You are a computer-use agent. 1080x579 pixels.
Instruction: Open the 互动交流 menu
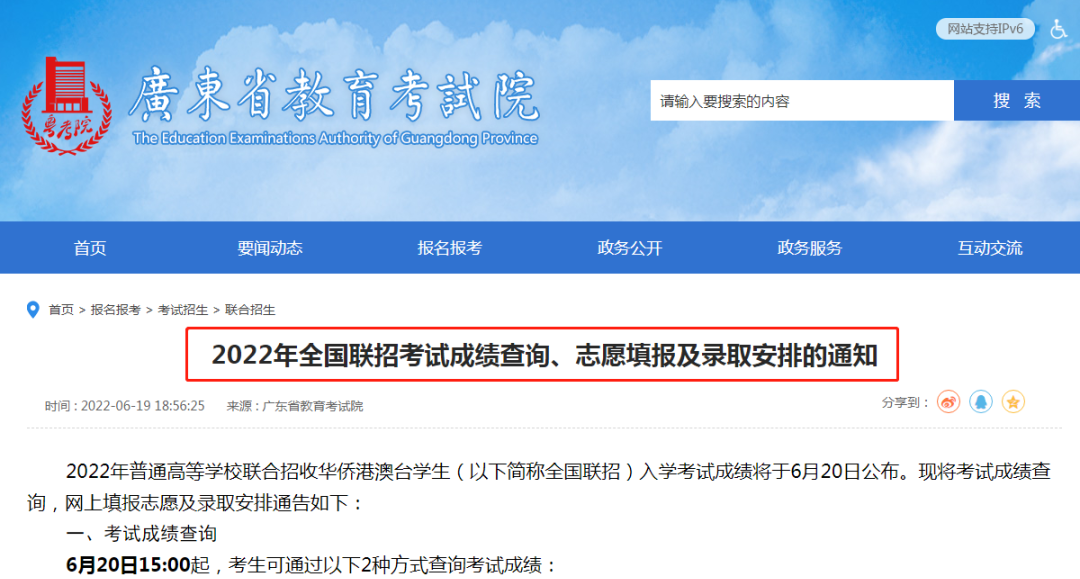tap(990, 248)
